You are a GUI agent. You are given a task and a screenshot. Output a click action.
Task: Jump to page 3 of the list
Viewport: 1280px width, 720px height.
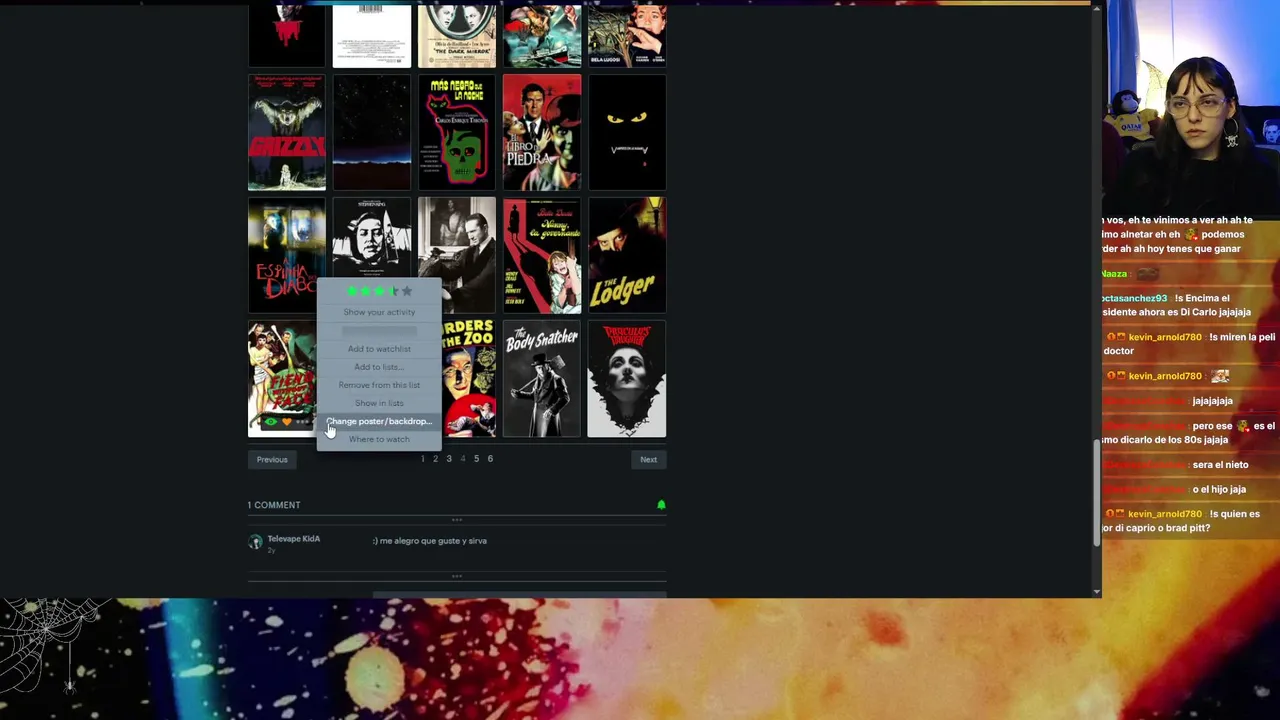(449, 459)
